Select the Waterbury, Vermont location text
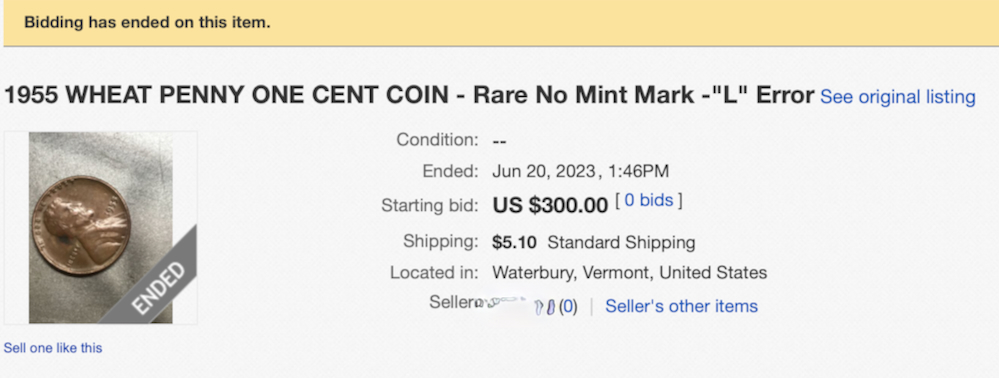 [x=629, y=273]
